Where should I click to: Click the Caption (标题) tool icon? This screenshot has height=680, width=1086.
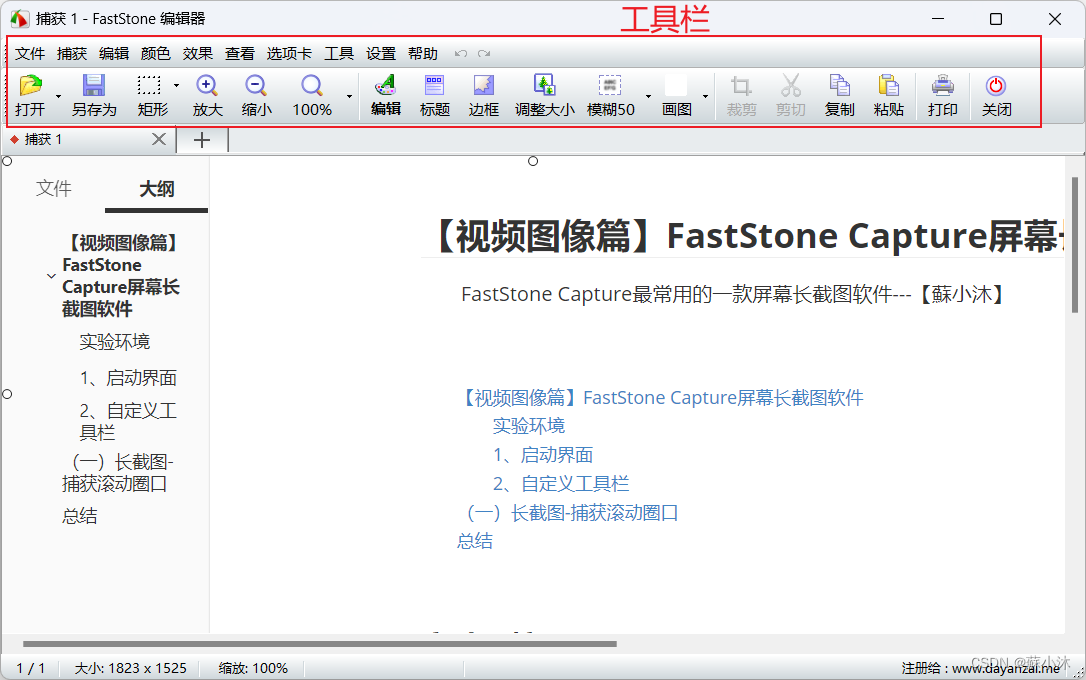(434, 86)
